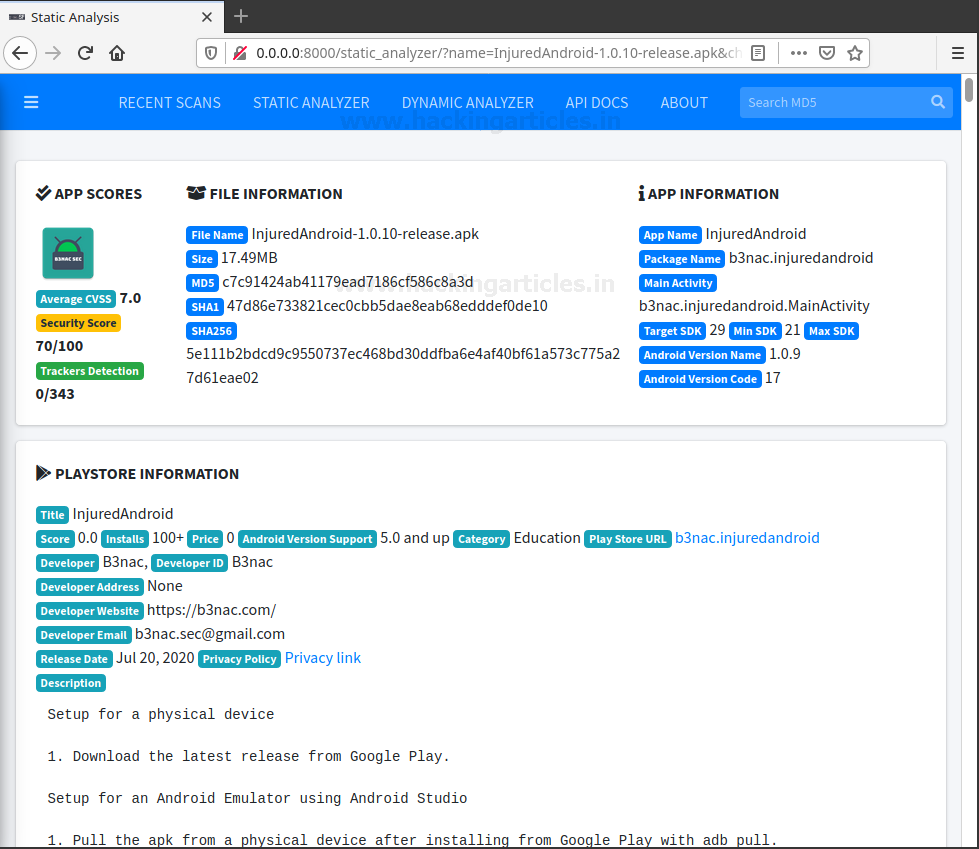Click the 0/343 trackers value
Screen dimensions: 979x849
[x=55, y=394]
